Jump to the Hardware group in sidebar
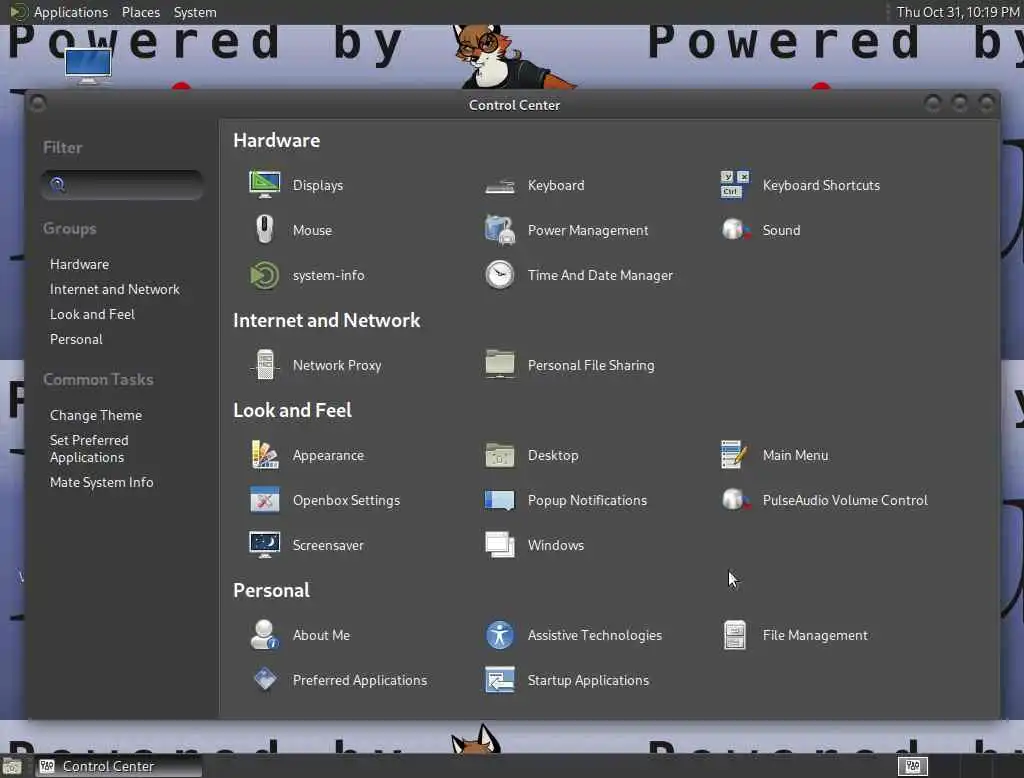The image size is (1024, 778). point(80,264)
